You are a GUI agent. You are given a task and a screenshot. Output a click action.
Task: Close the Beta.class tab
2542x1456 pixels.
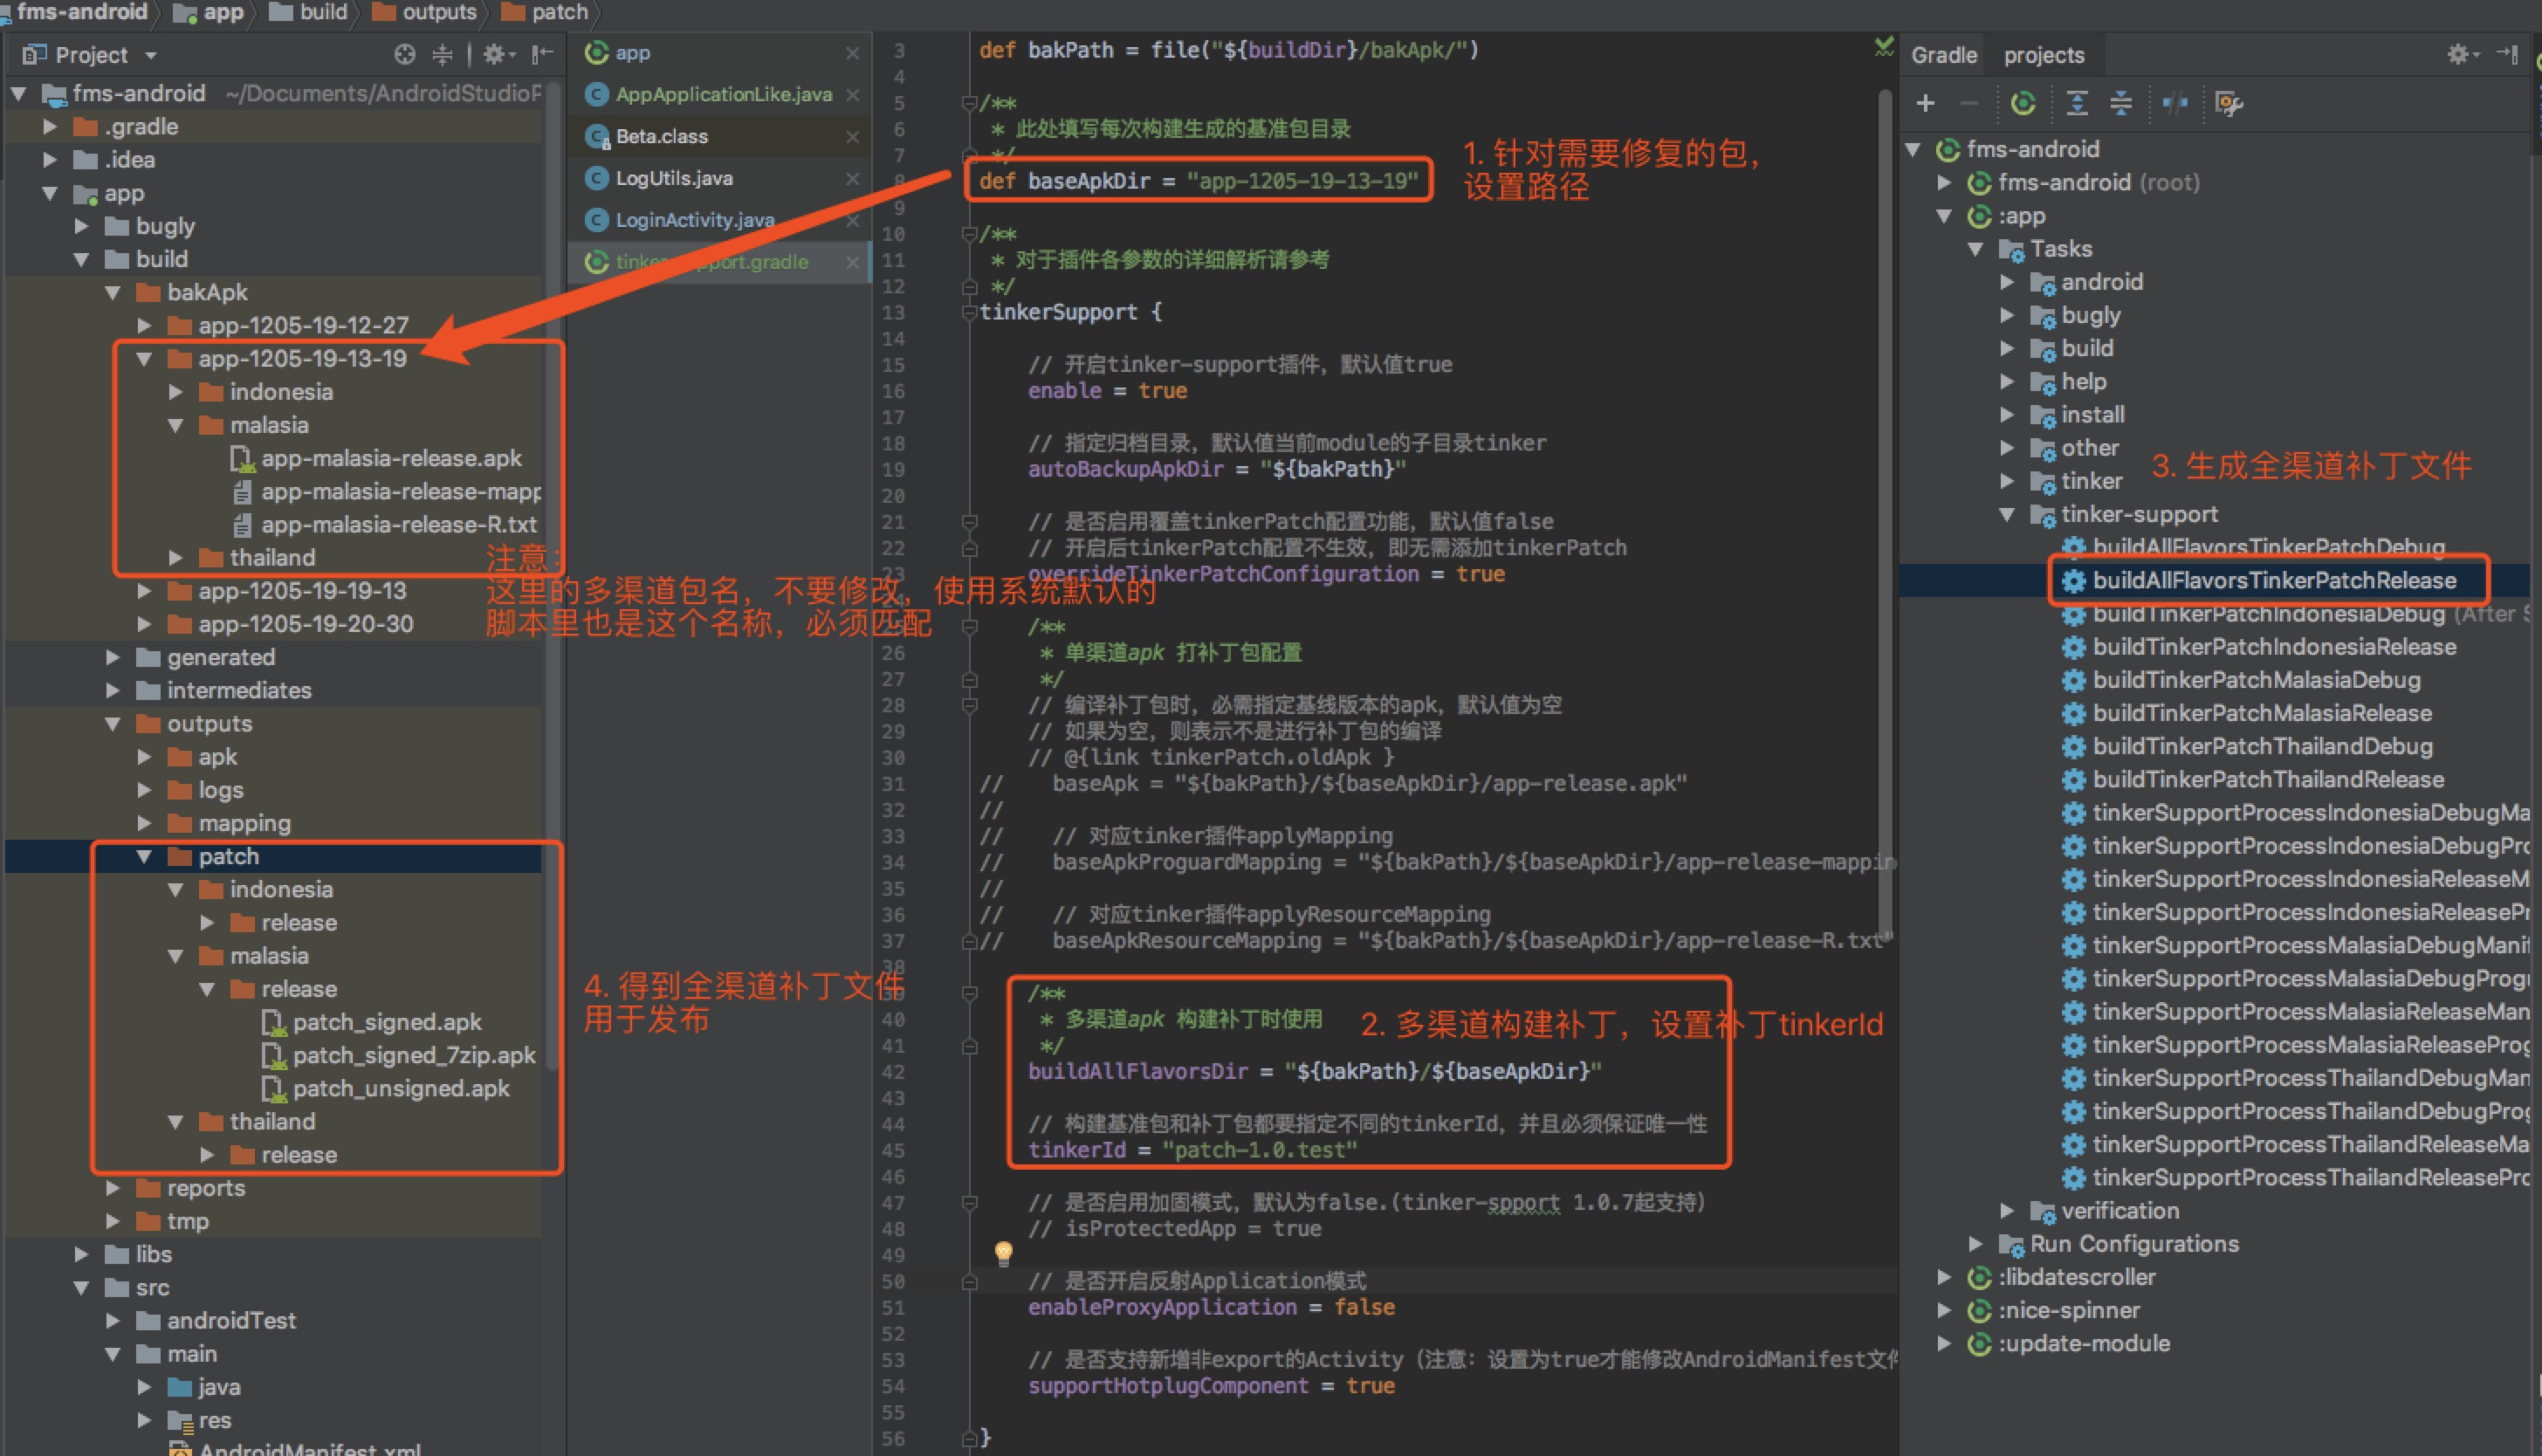(852, 137)
